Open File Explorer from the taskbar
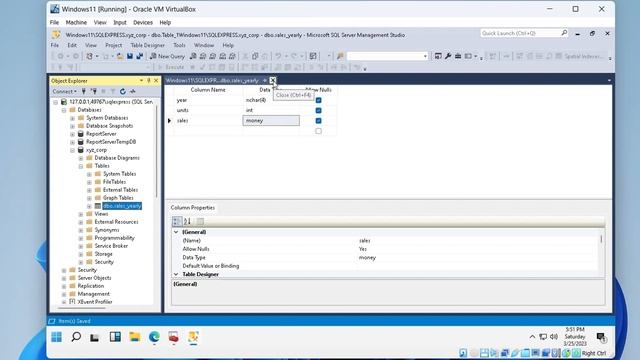This screenshot has width=640, height=360. point(135,337)
